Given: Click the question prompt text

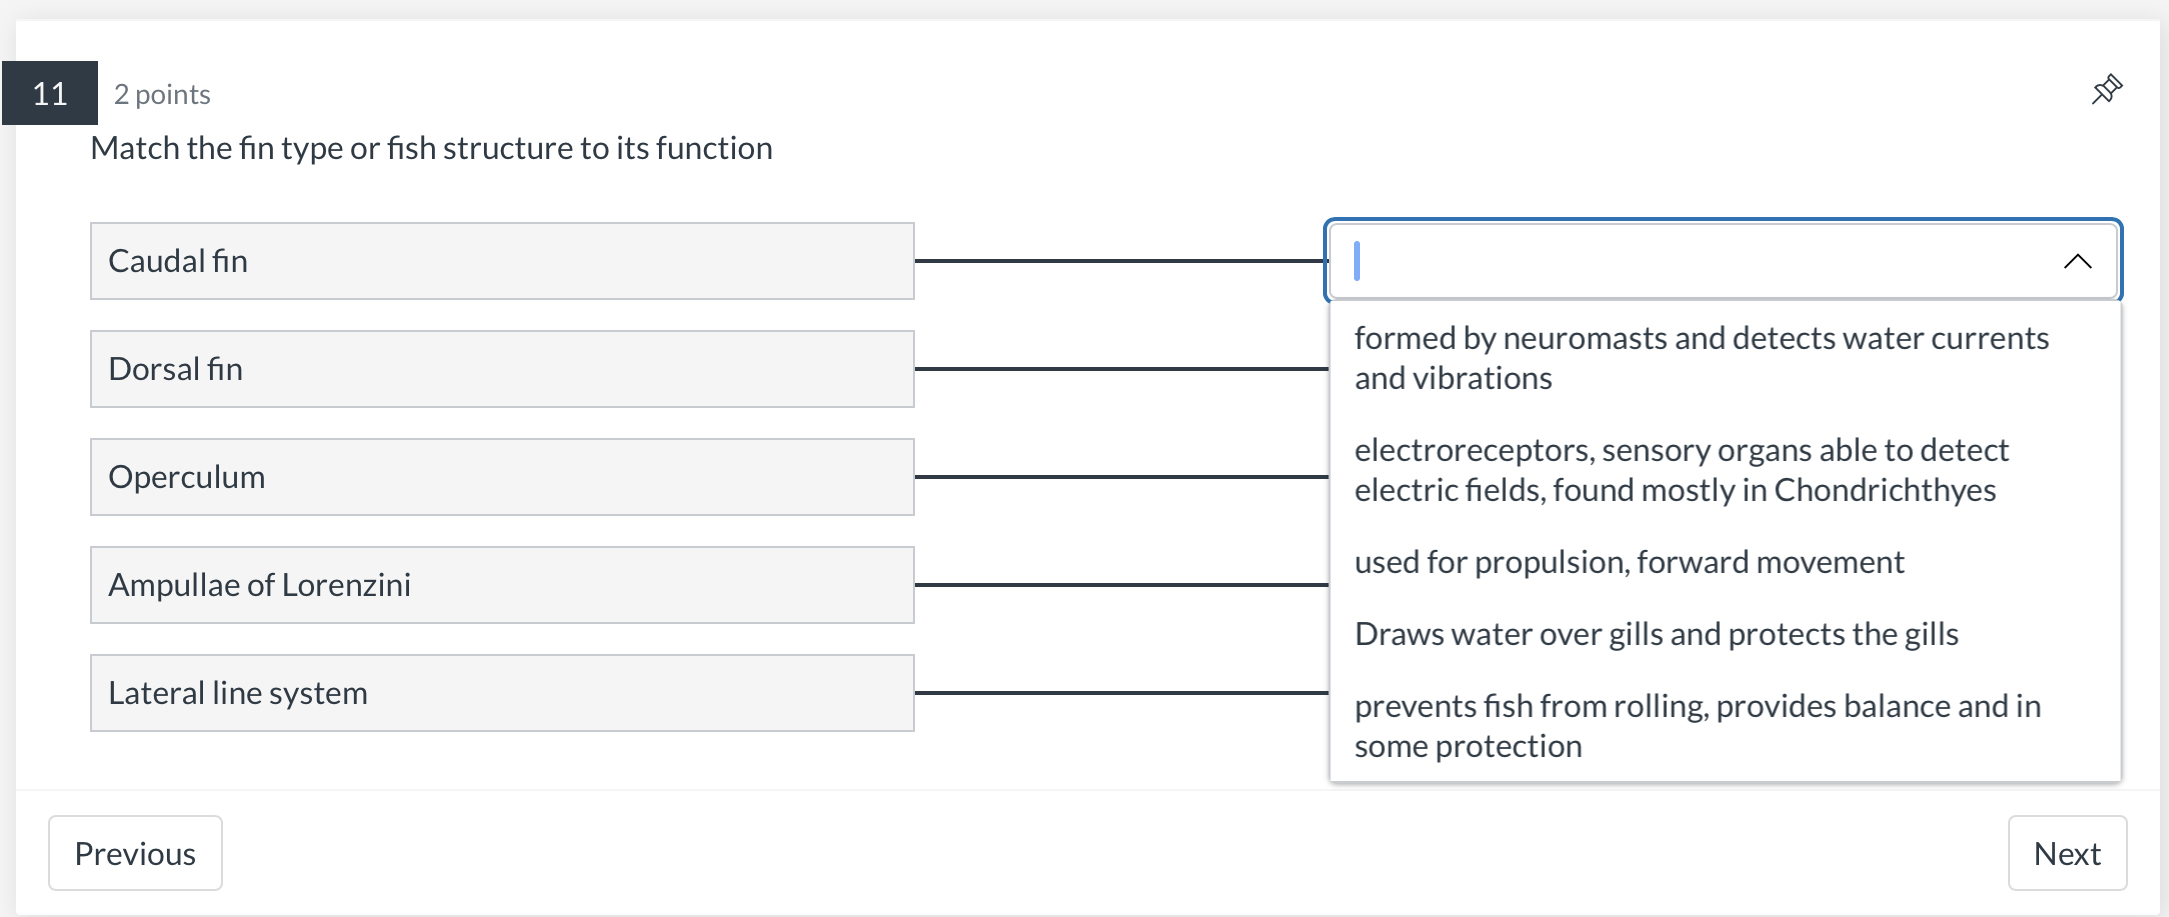Looking at the screenshot, I should coord(431,147).
